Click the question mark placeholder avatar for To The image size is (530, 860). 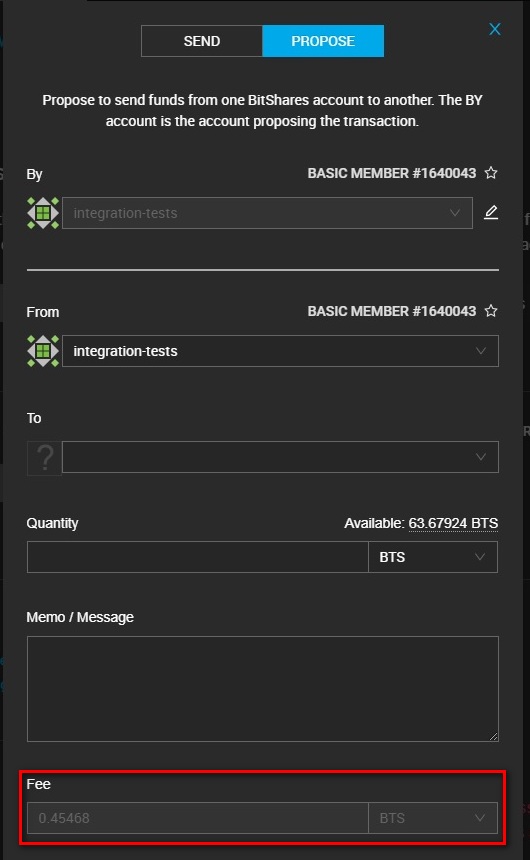(44, 457)
